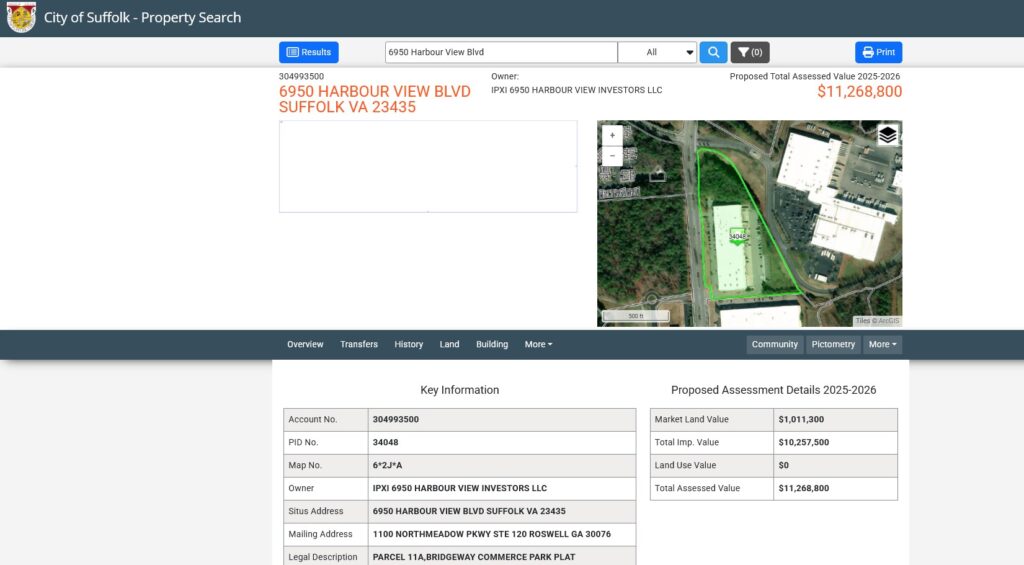Open the filter (0) button

pos(750,52)
